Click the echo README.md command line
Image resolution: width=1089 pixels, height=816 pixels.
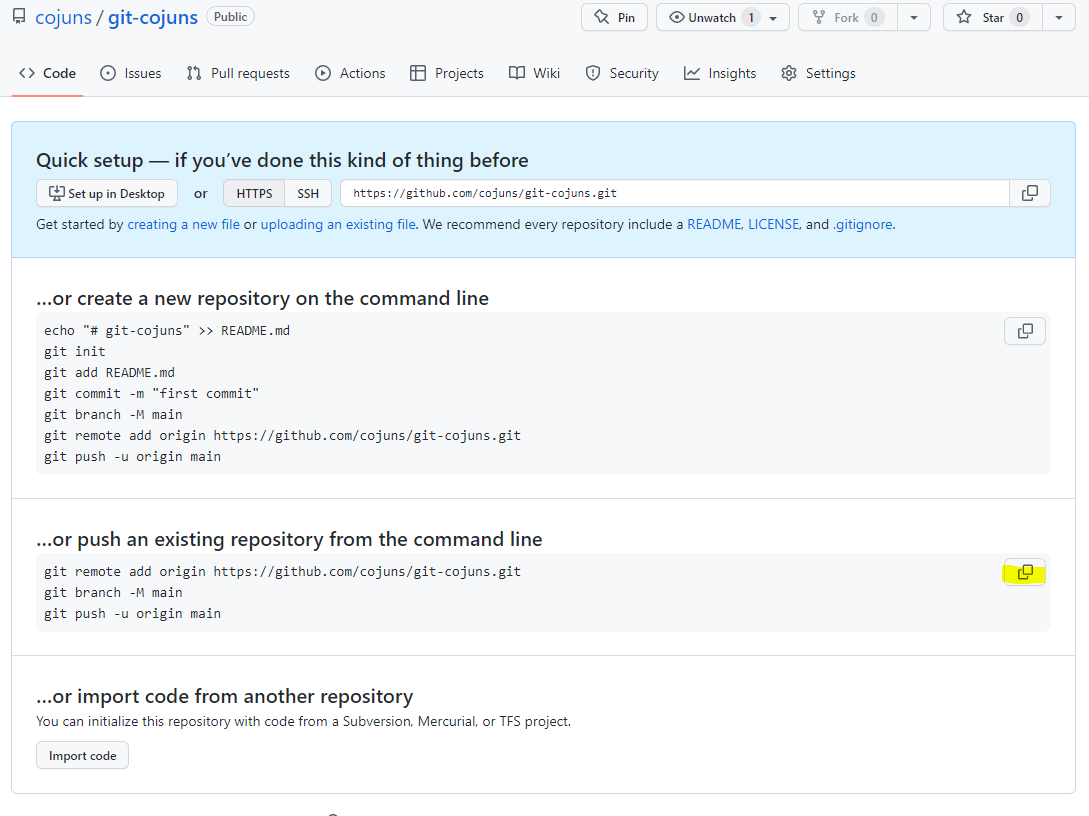[x=167, y=331]
